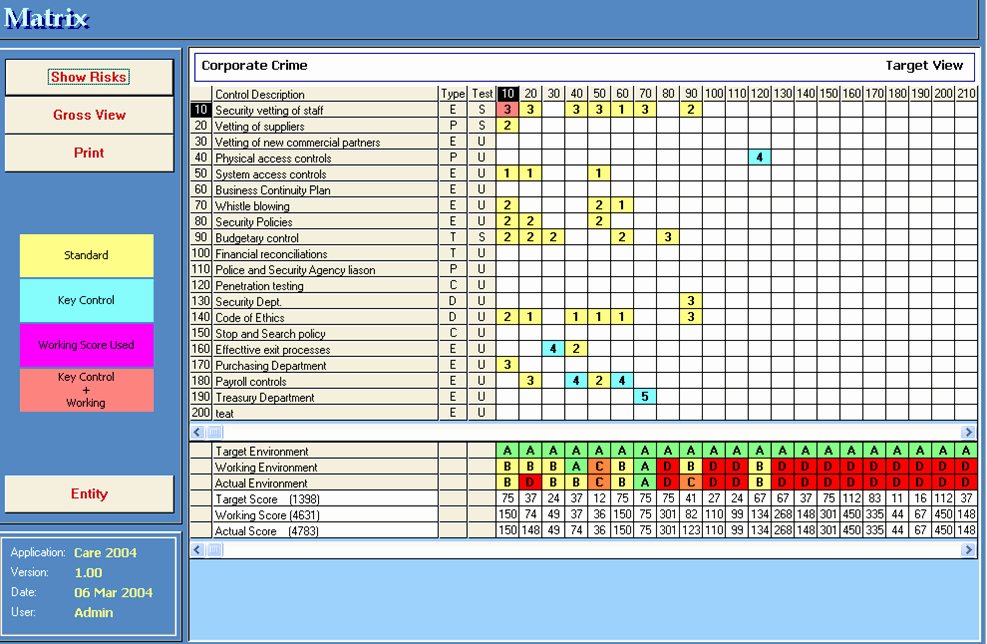
Task: Click cyan cell 4 in Effective exit processes row
Action: click(x=553, y=349)
